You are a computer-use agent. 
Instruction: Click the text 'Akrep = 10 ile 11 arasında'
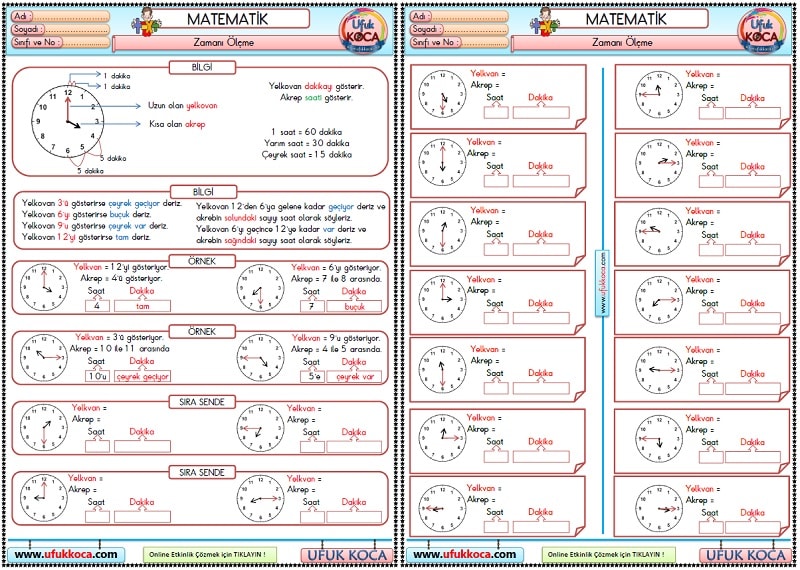(119, 349)
